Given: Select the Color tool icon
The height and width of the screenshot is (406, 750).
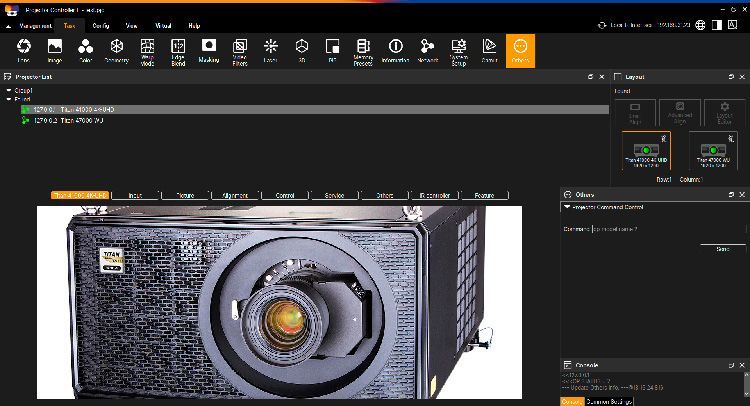Looking at the screenshot, I should 86,51.
